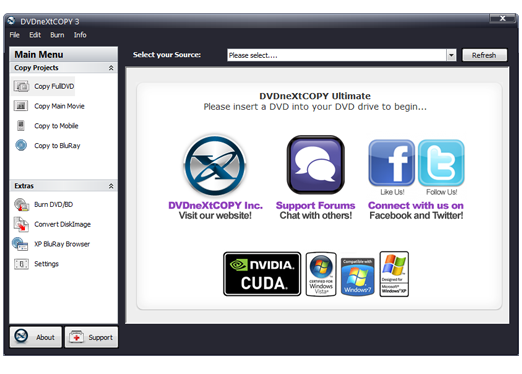Select the Copy to Mobile label
This screenshot has width=522, height=374.
point(56,126)
